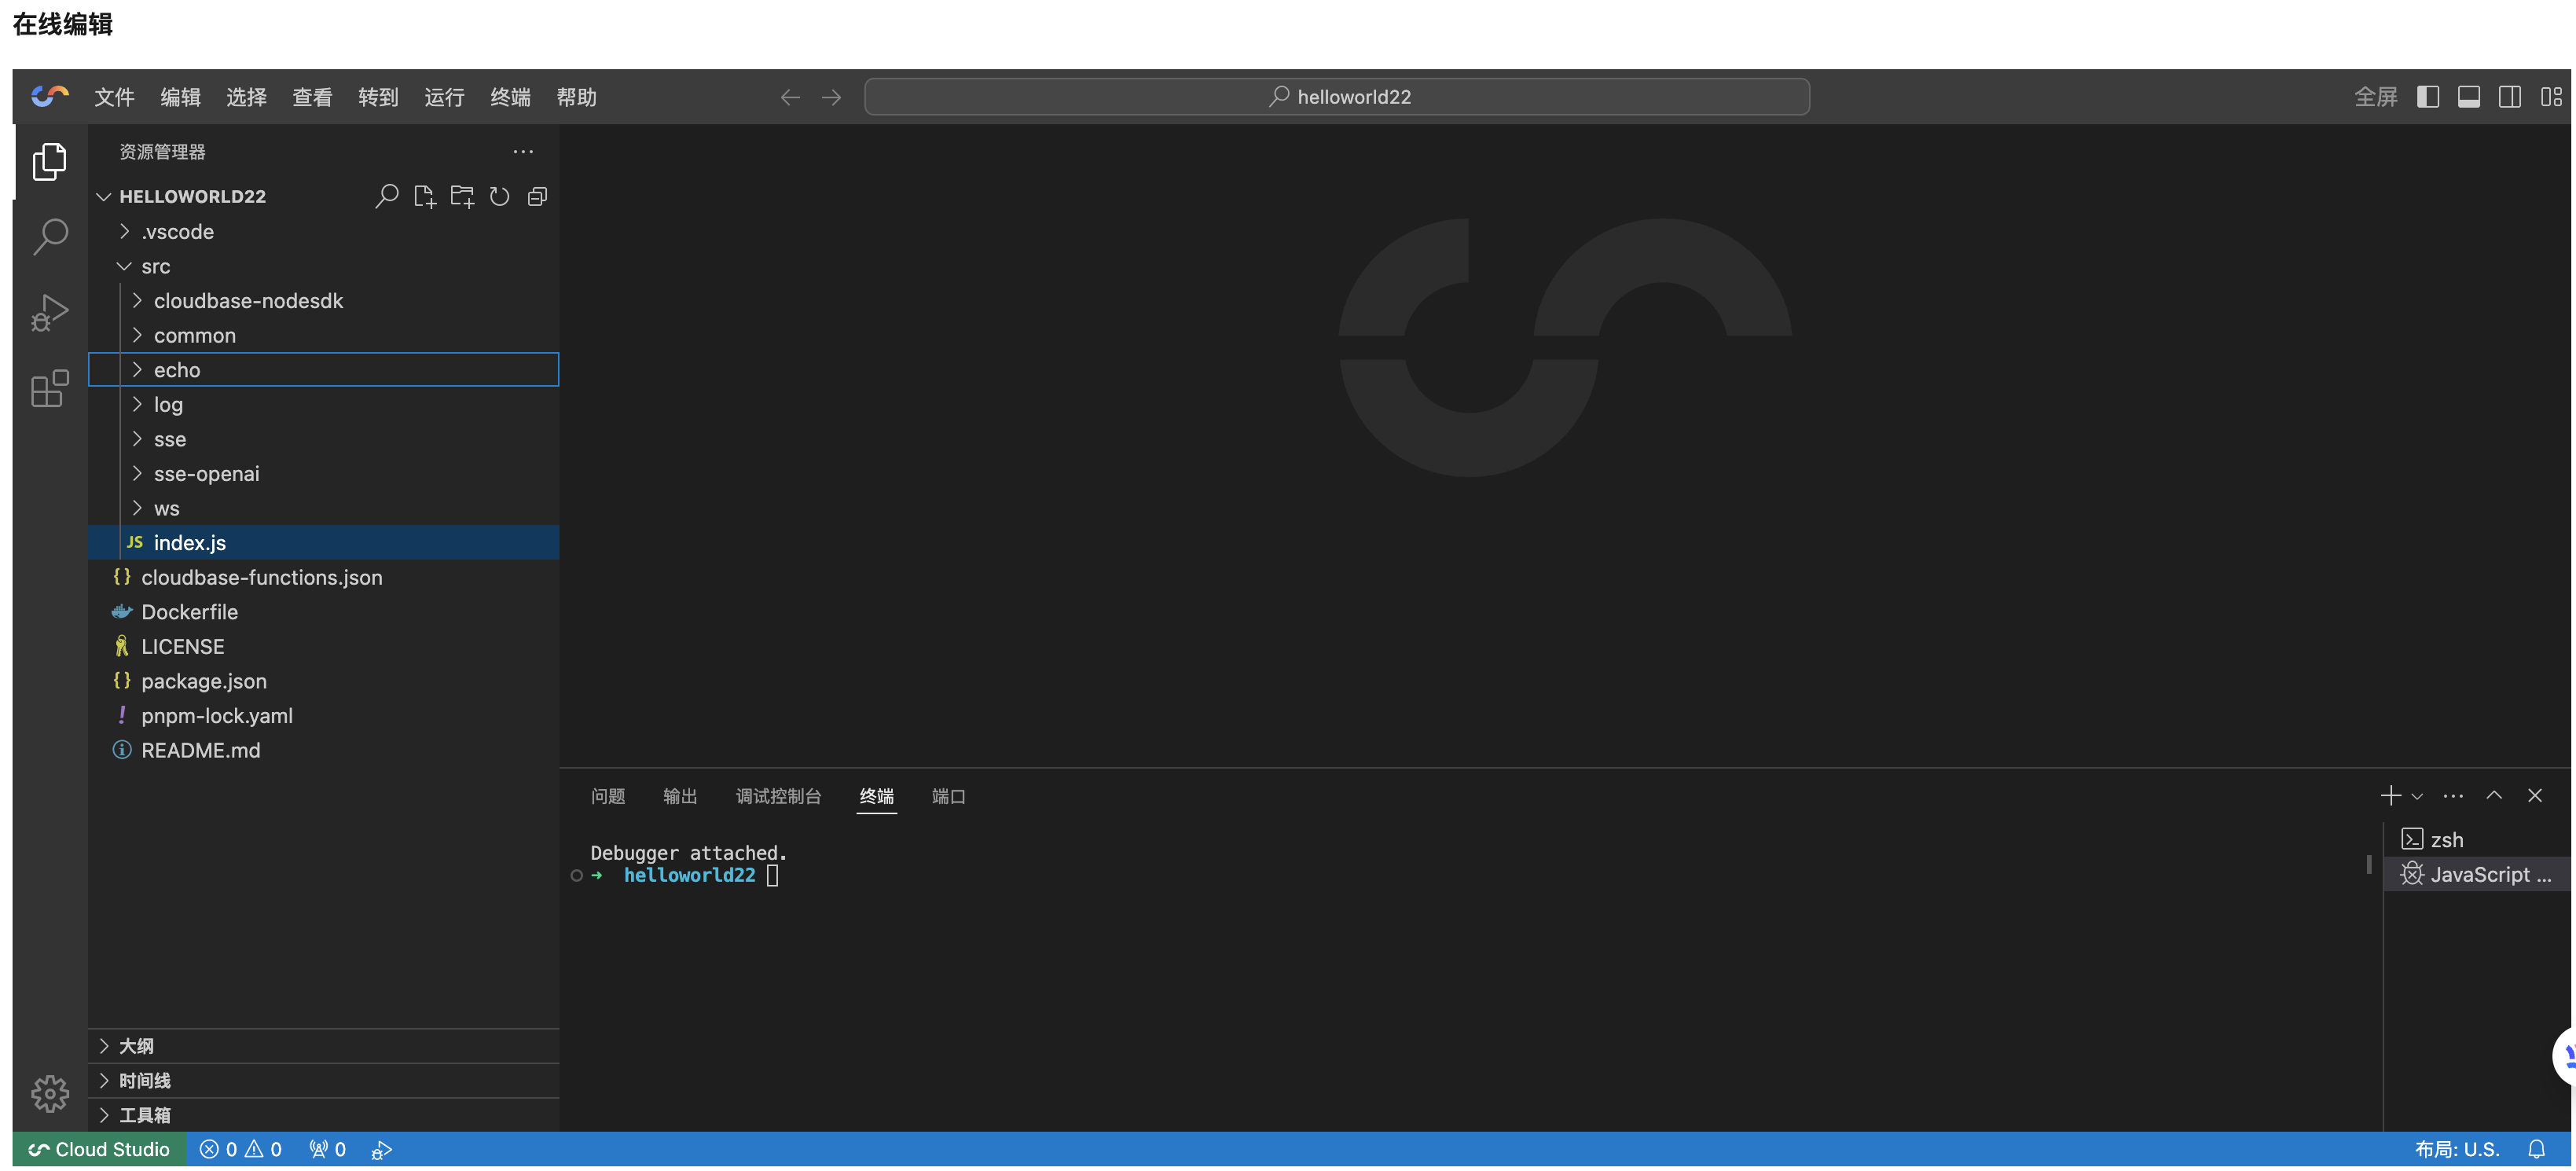Select the index.js file
This screenshot has height=1171, width=2576.
190,542
